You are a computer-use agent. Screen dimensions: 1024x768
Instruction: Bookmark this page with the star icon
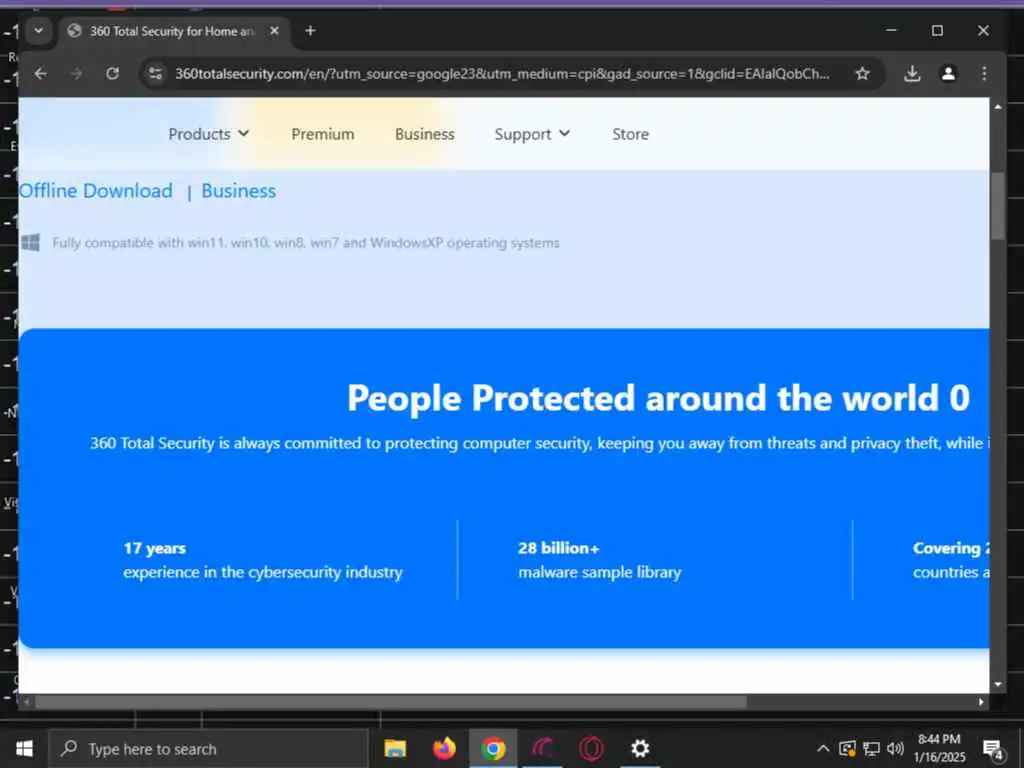point(862,74)
